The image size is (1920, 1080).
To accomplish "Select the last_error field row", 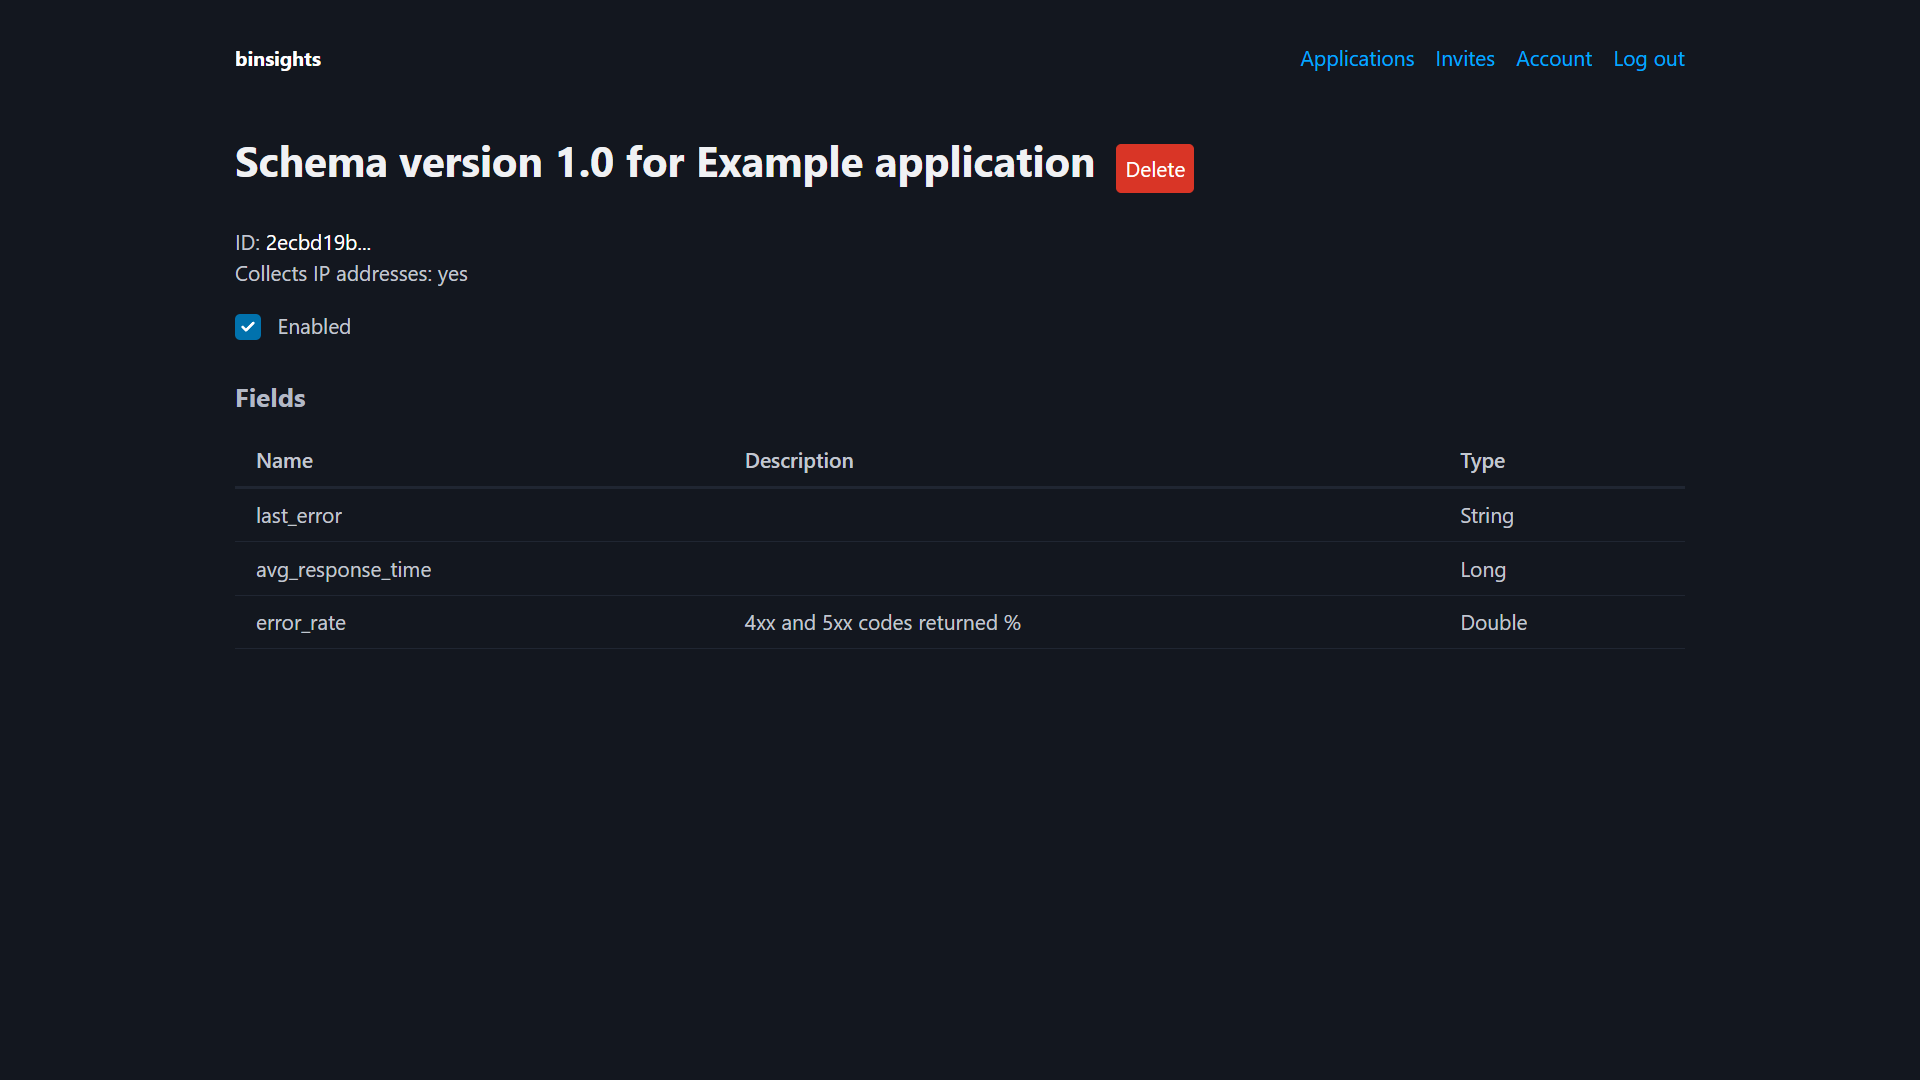I will [298, 515].
